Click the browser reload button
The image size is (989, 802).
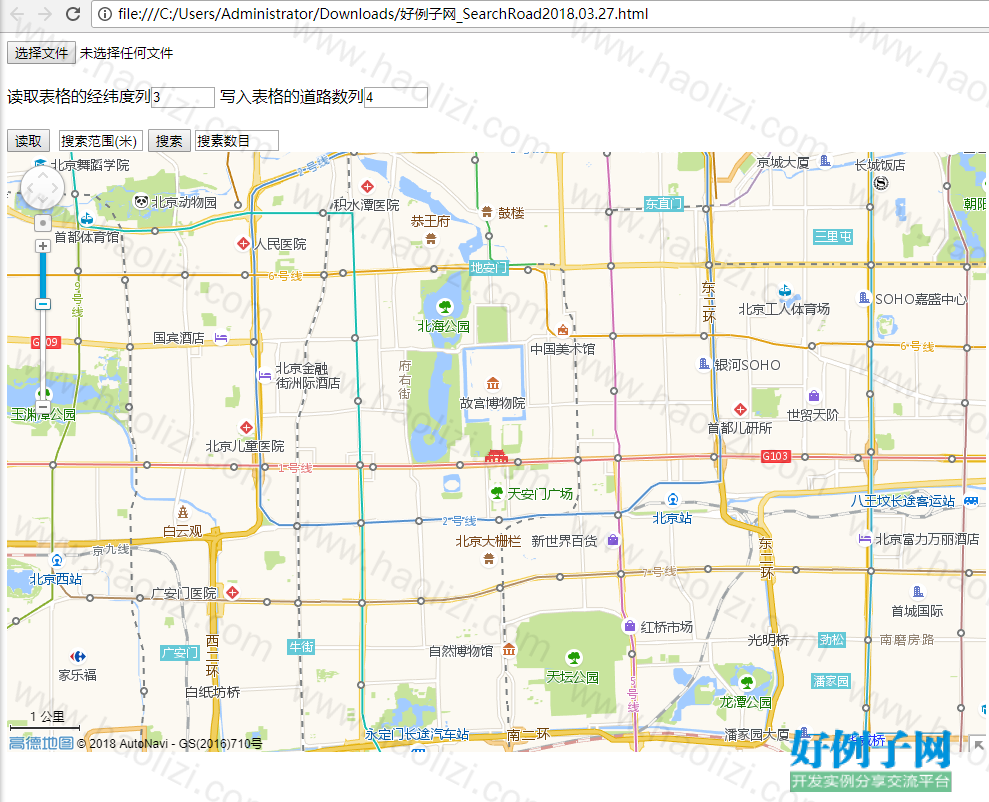tap(73, 14)
